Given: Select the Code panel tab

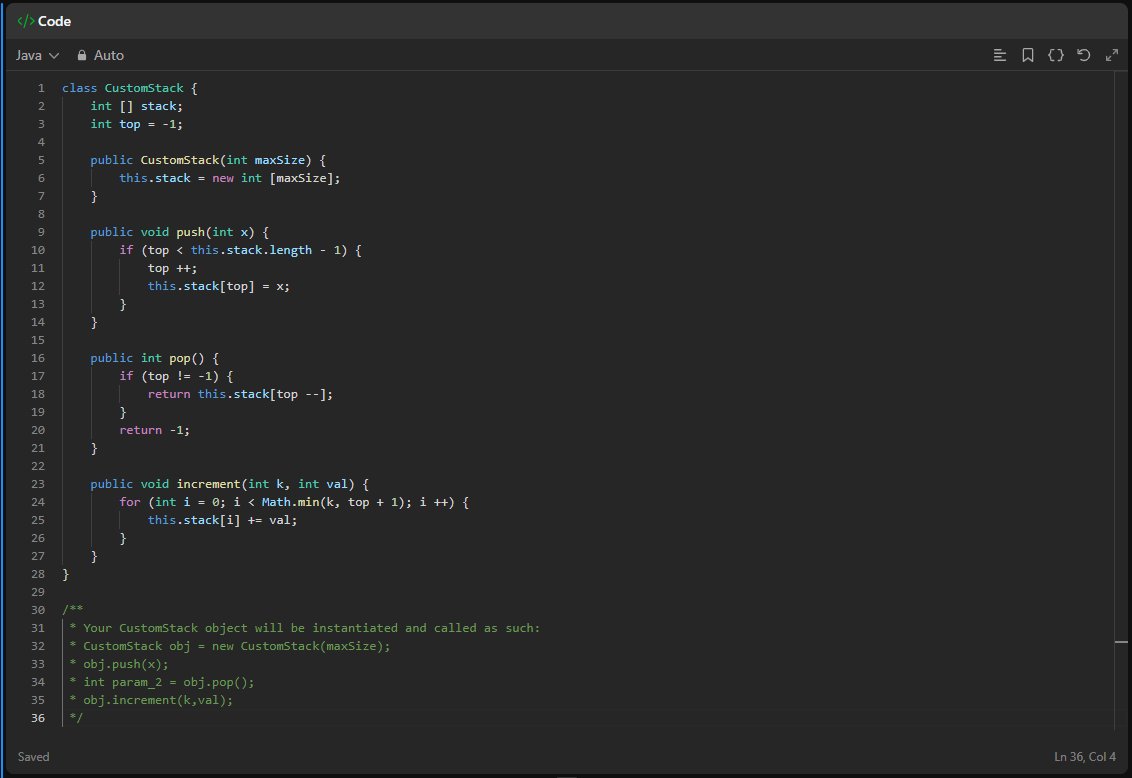Looking at the screenshot, I should click(44, 21).
